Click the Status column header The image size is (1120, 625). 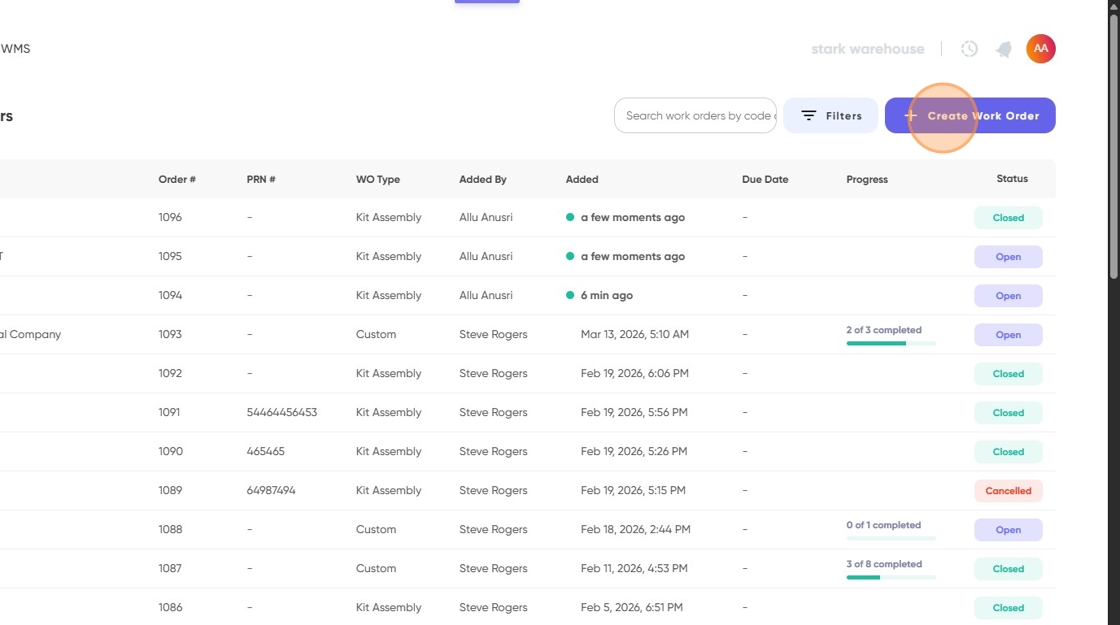coord(1012,179)
